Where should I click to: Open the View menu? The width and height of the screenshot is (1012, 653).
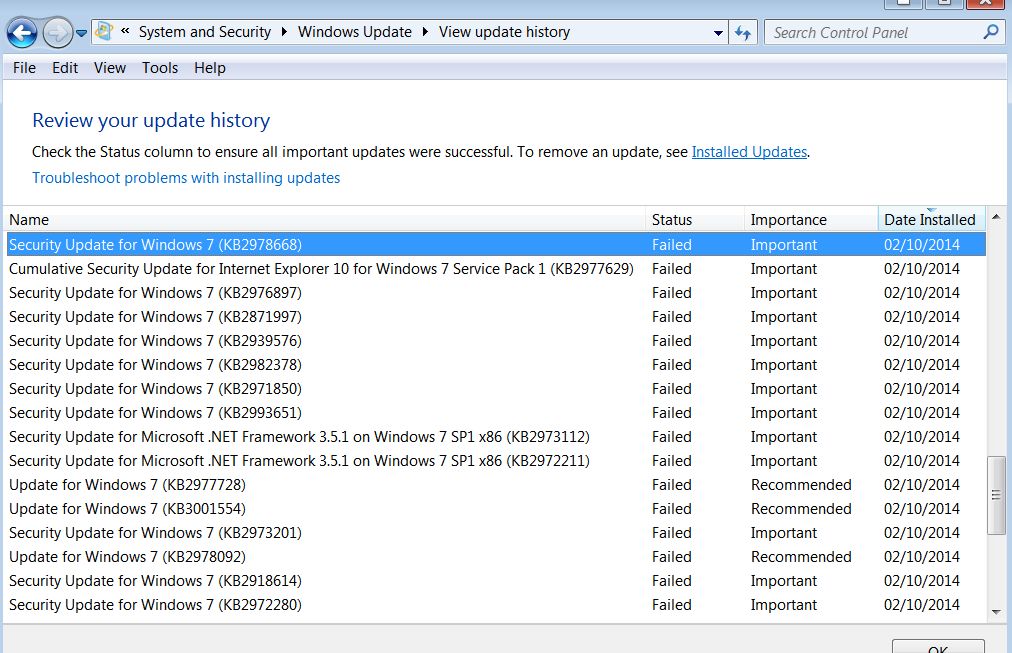(x=110, y=68)
